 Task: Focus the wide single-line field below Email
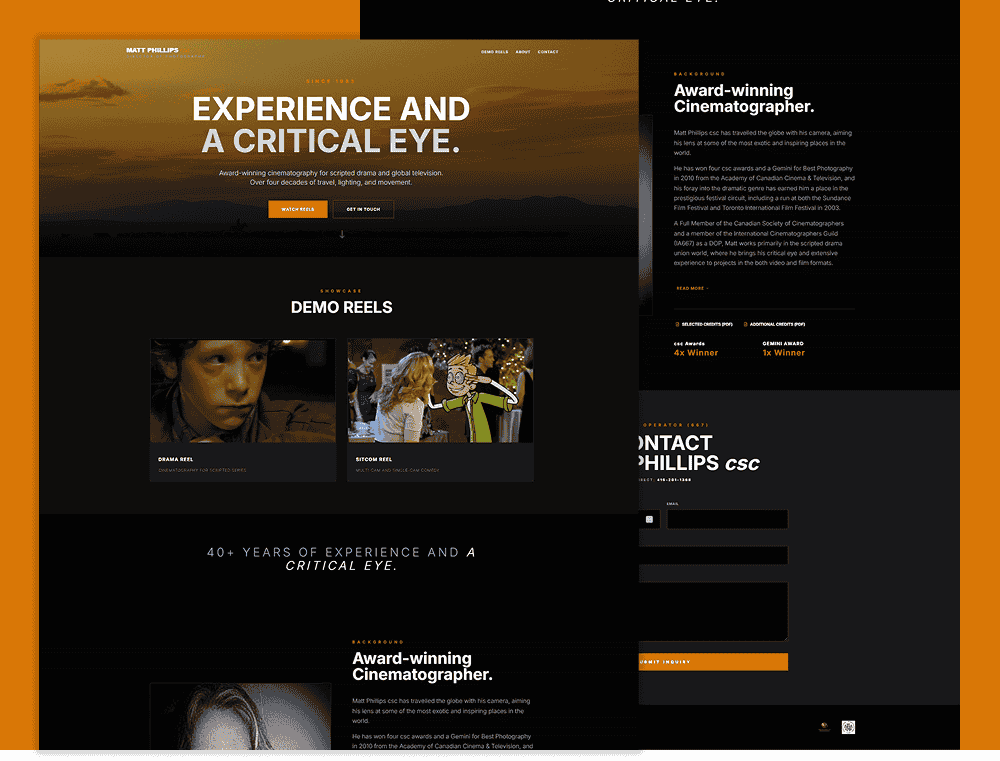713,555
